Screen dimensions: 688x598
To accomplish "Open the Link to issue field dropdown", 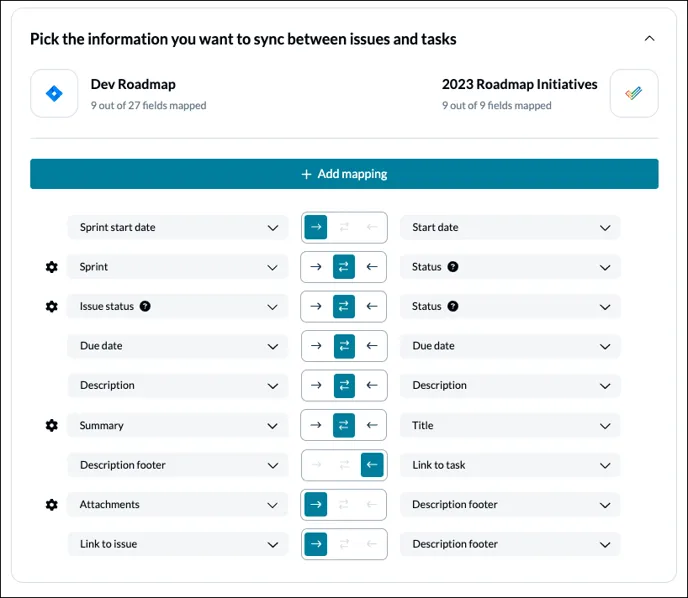I will pyautogui.click(x=178, y=544).
